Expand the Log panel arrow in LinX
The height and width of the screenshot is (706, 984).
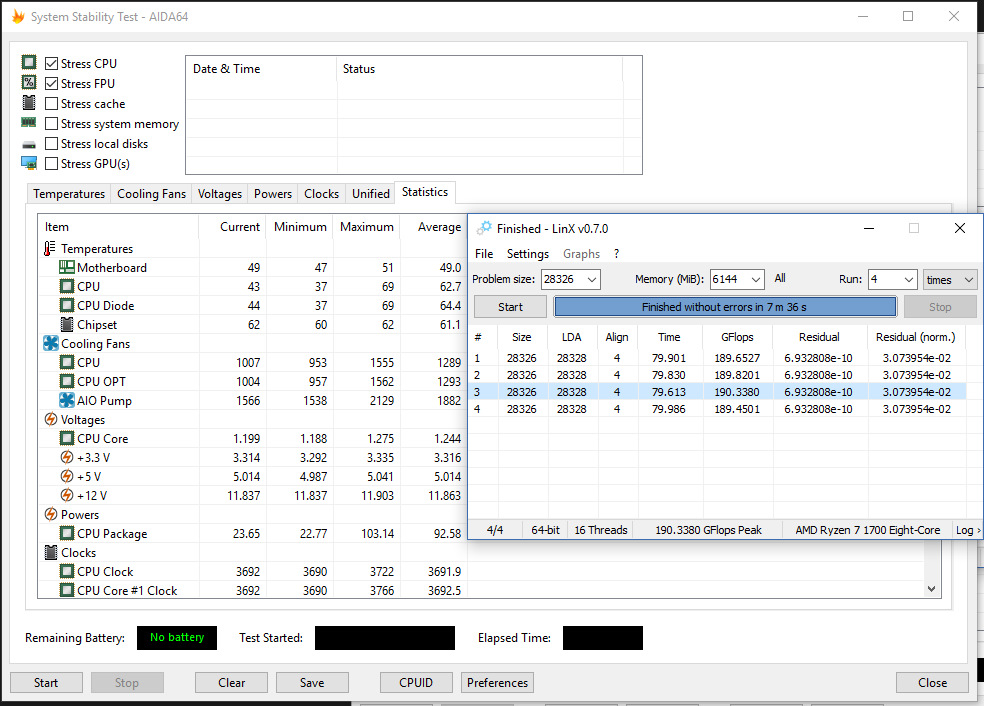(x=978, y=530)
